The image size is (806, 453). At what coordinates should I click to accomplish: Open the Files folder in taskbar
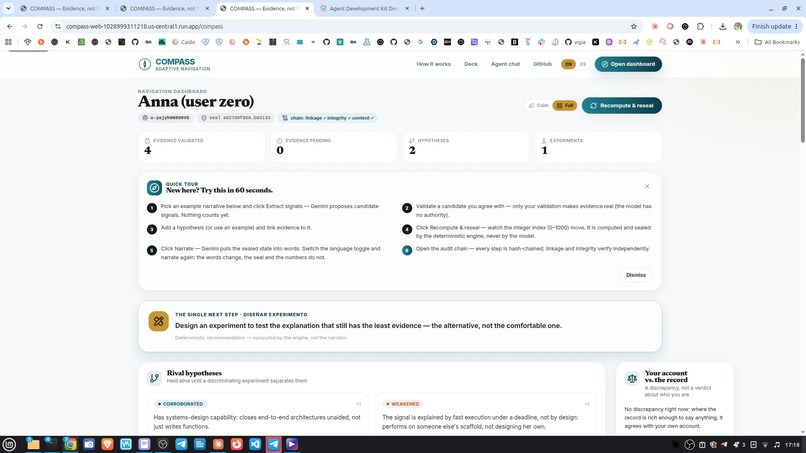coord(33,444)
